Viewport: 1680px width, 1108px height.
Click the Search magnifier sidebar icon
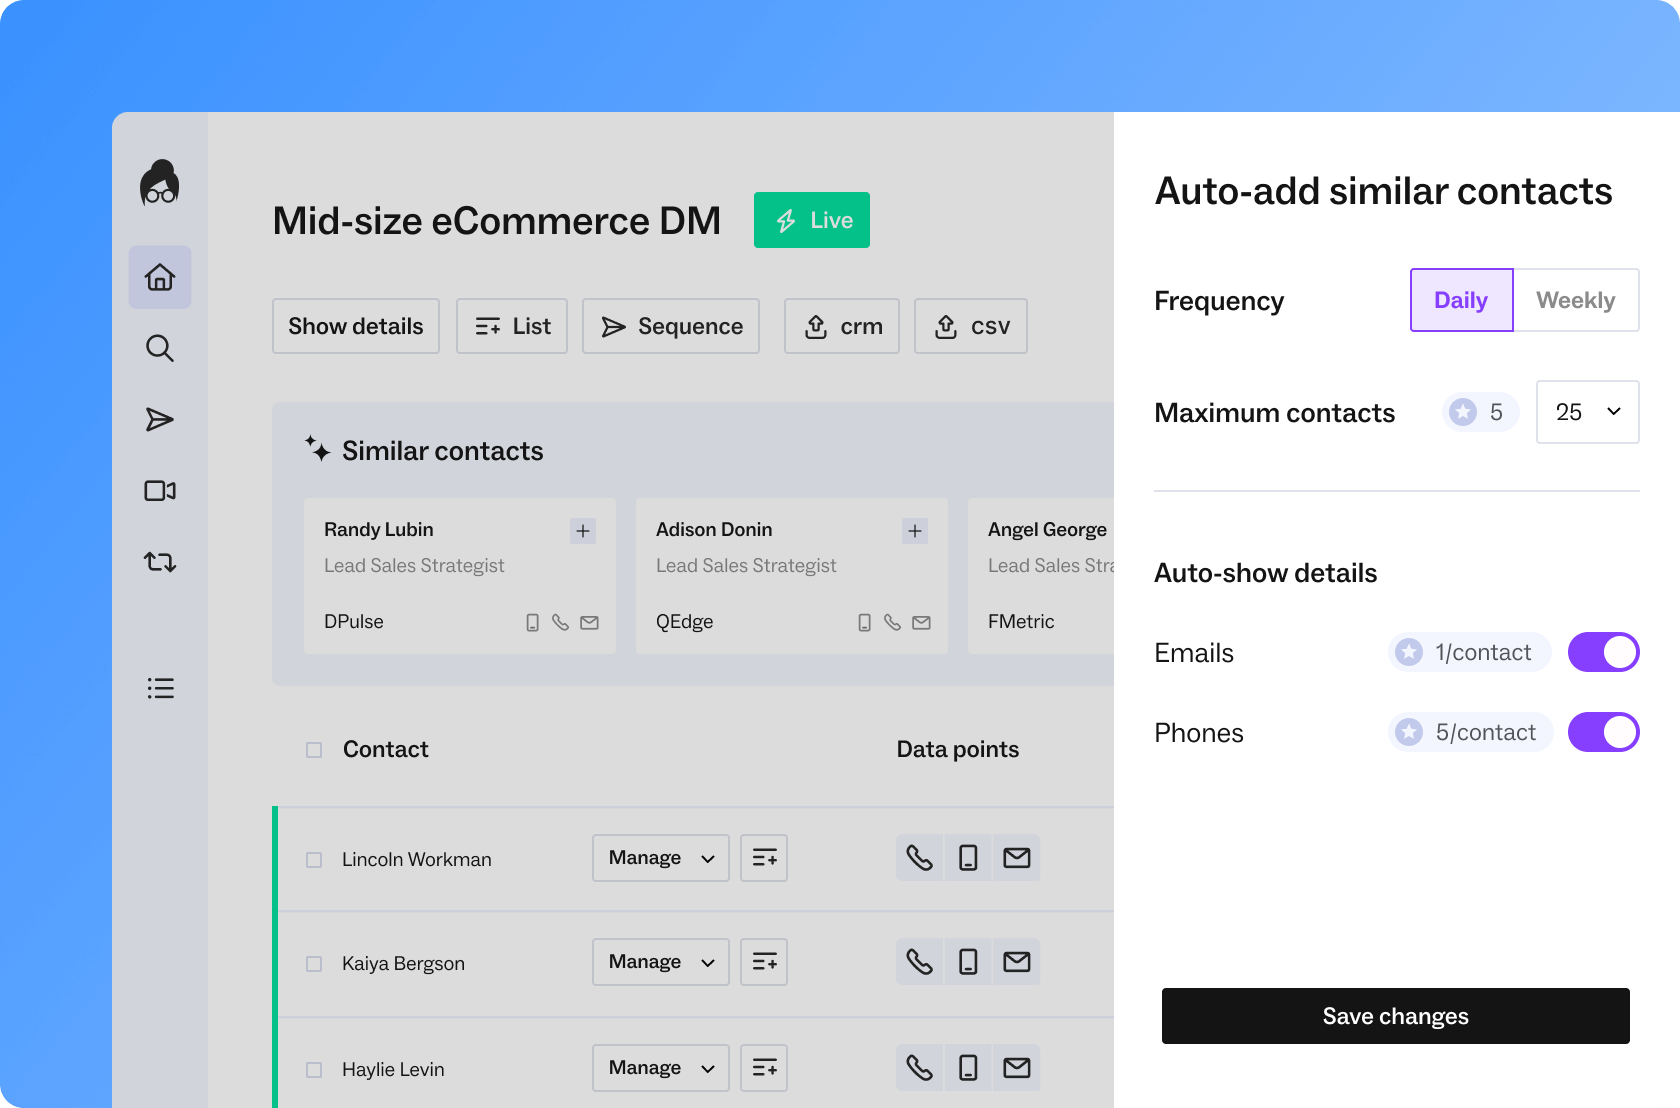(160, 348)
